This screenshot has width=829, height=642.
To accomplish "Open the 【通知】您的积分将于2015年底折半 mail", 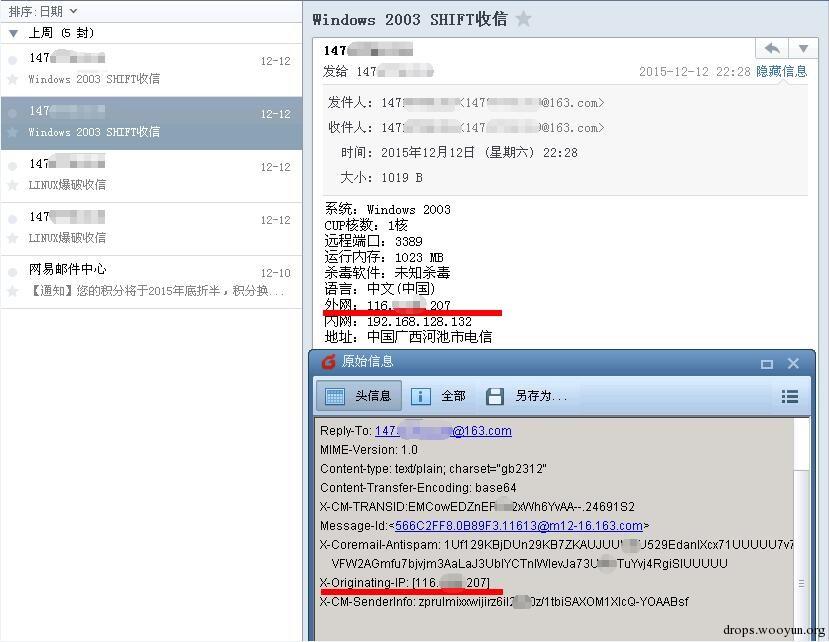I will pyautogui.click(x=151, y=282).
